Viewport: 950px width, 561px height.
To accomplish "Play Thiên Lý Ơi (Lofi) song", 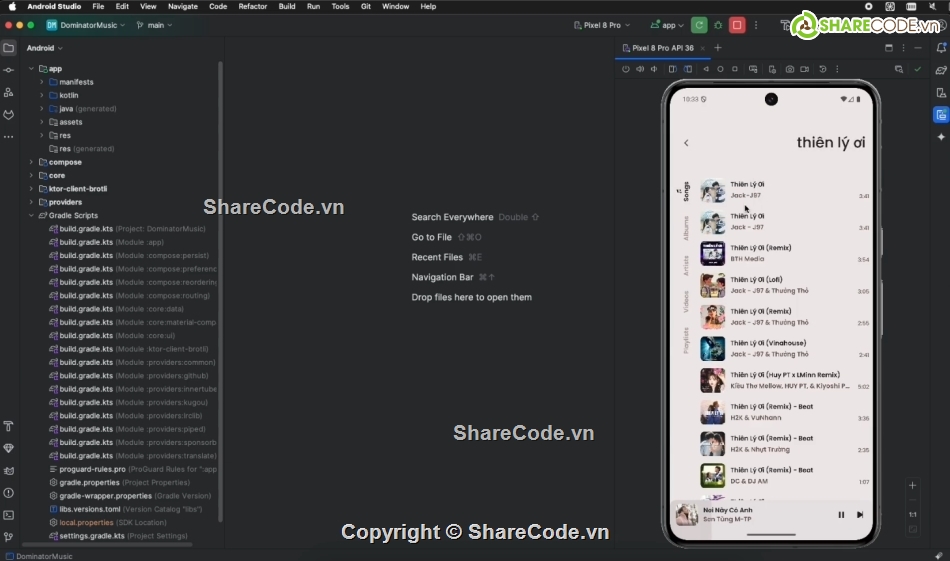I will (785, 285).
